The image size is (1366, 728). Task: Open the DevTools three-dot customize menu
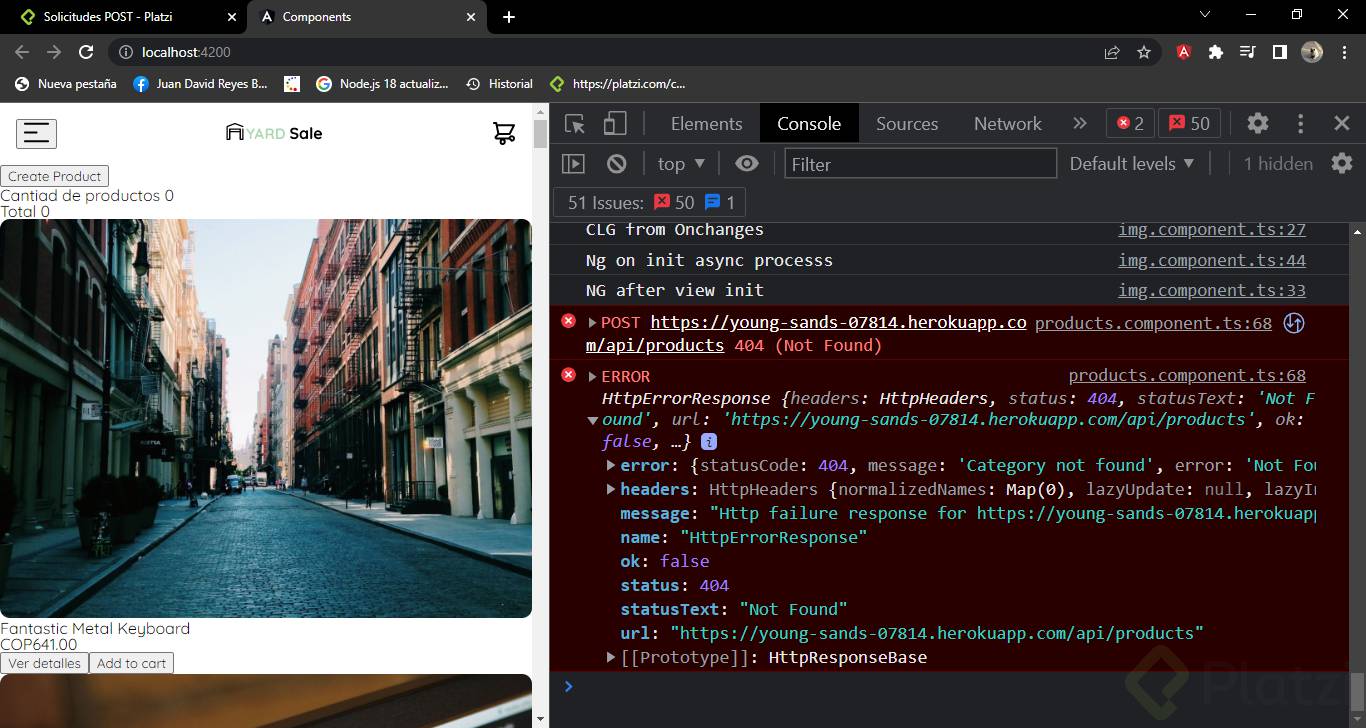(1299, 123)
